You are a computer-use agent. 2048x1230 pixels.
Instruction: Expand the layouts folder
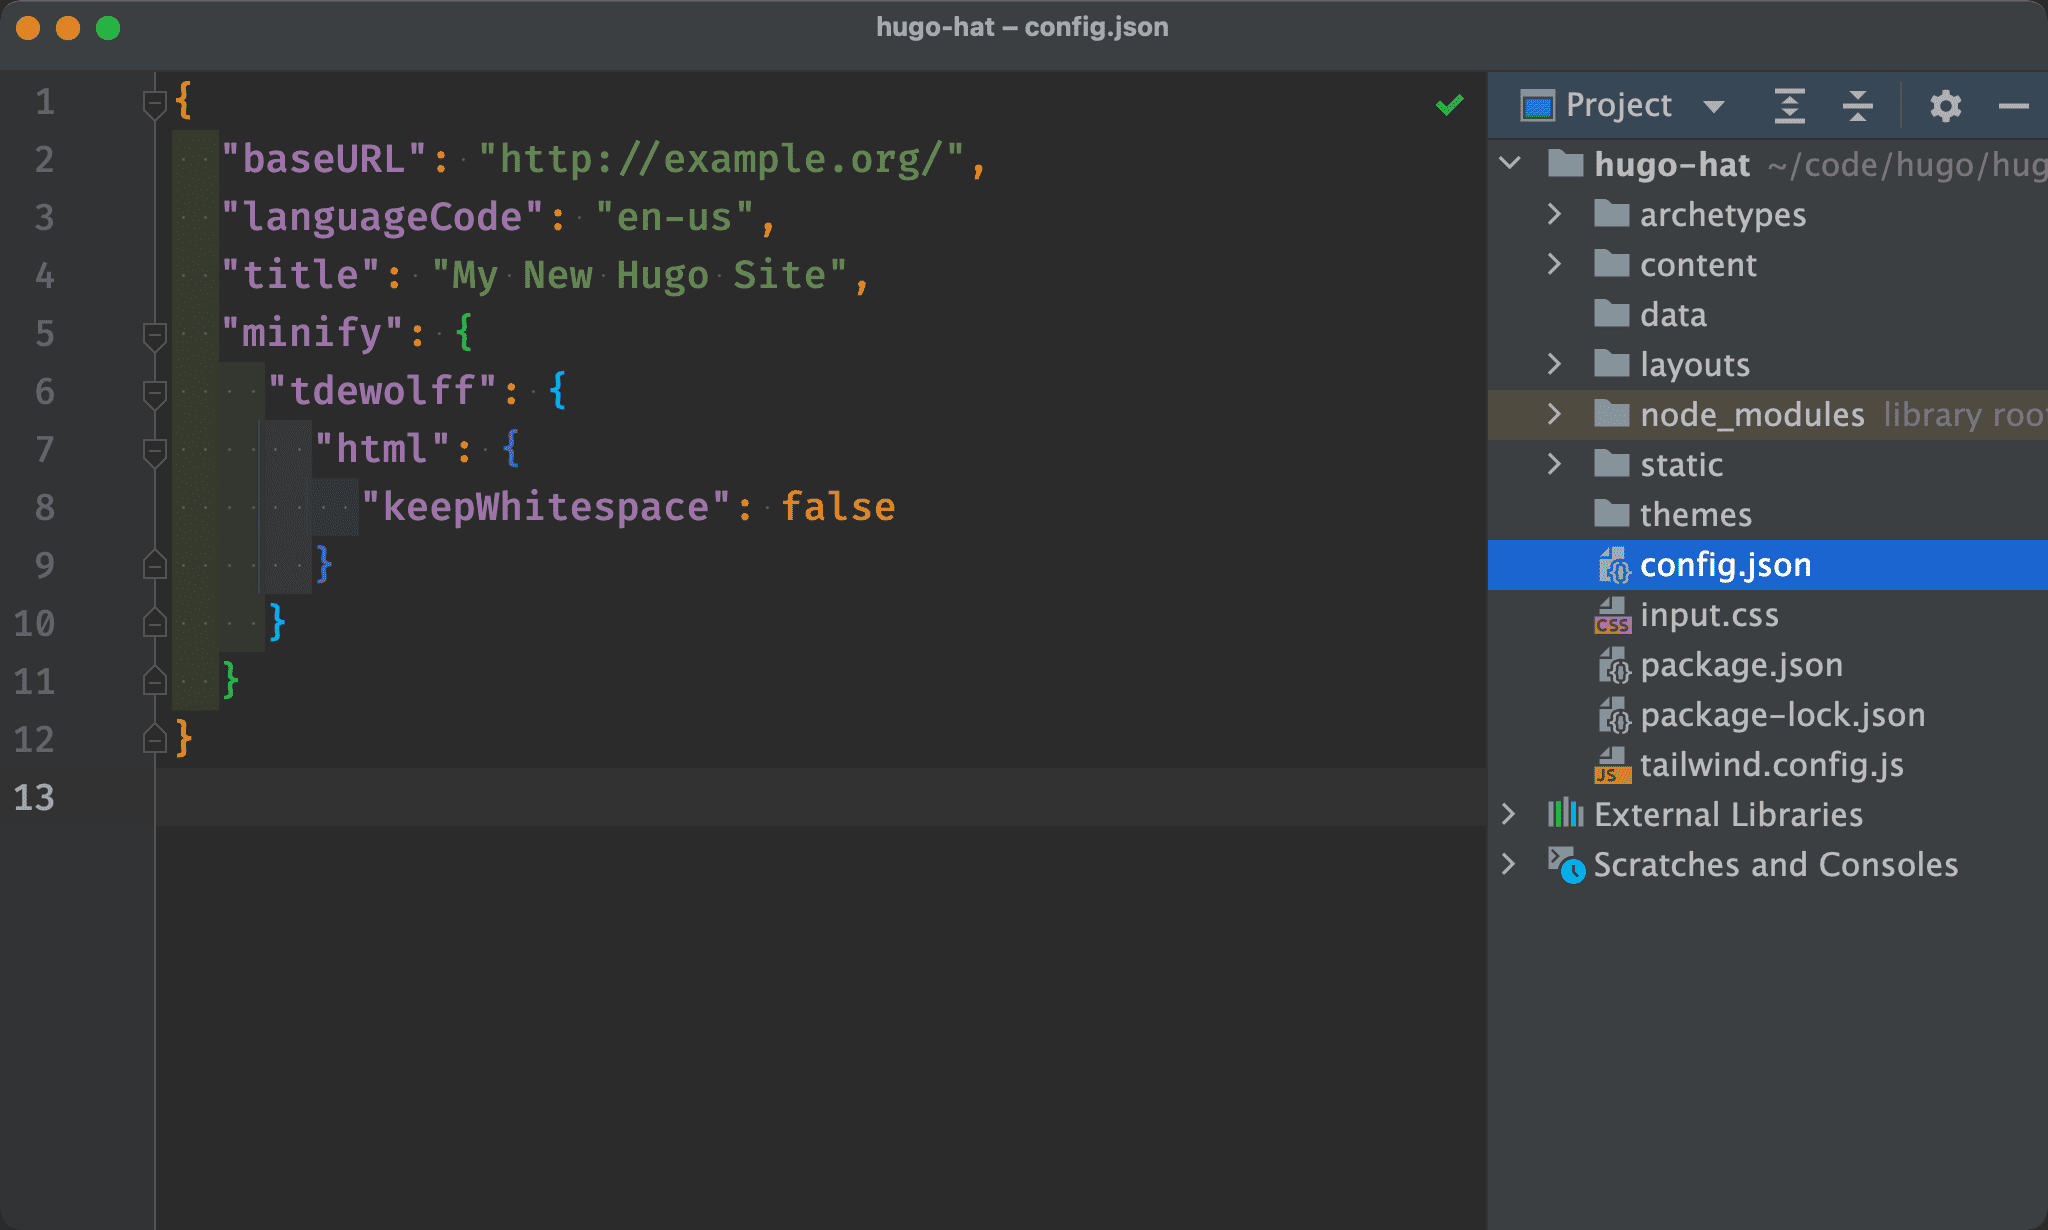point(1554,363)
